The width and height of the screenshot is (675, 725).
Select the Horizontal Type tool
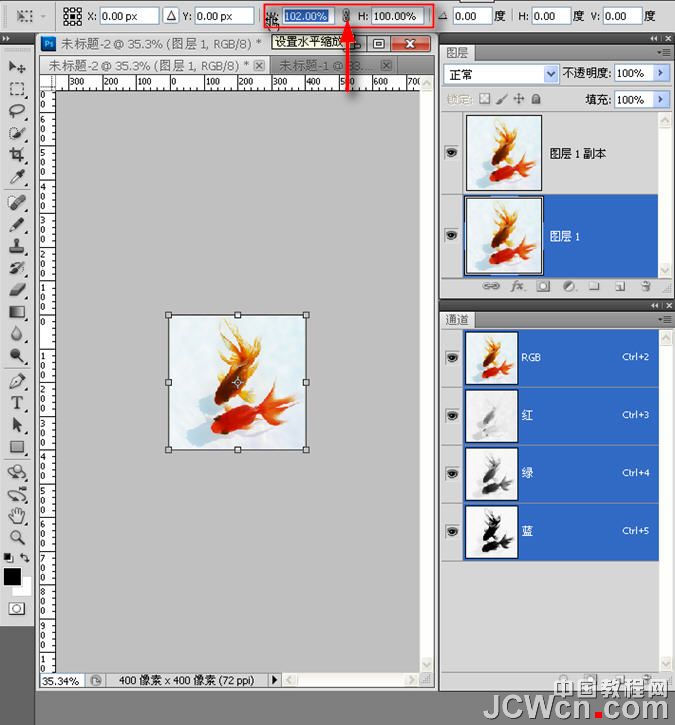click(x=17, y=403)
